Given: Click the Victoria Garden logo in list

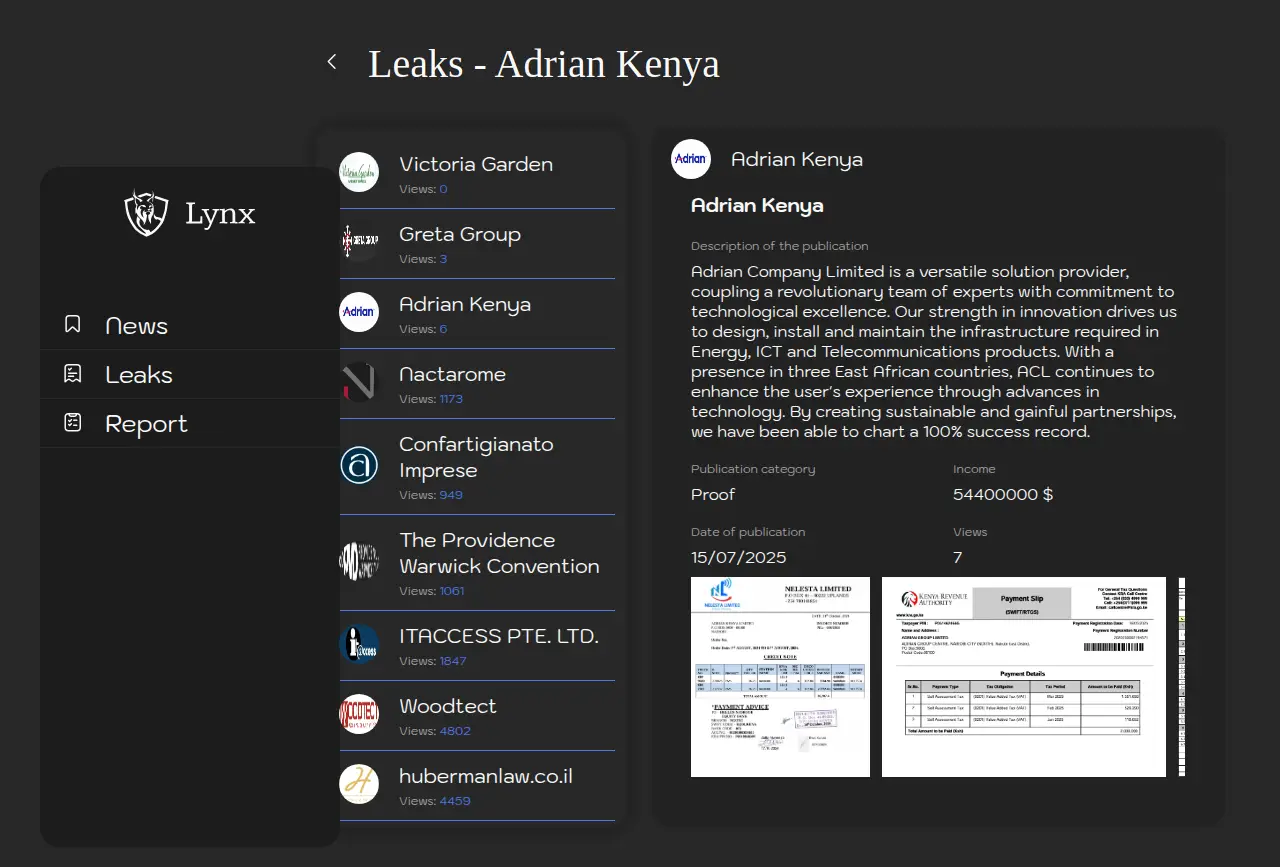Looking at the screenshot, I should point(359,172).
